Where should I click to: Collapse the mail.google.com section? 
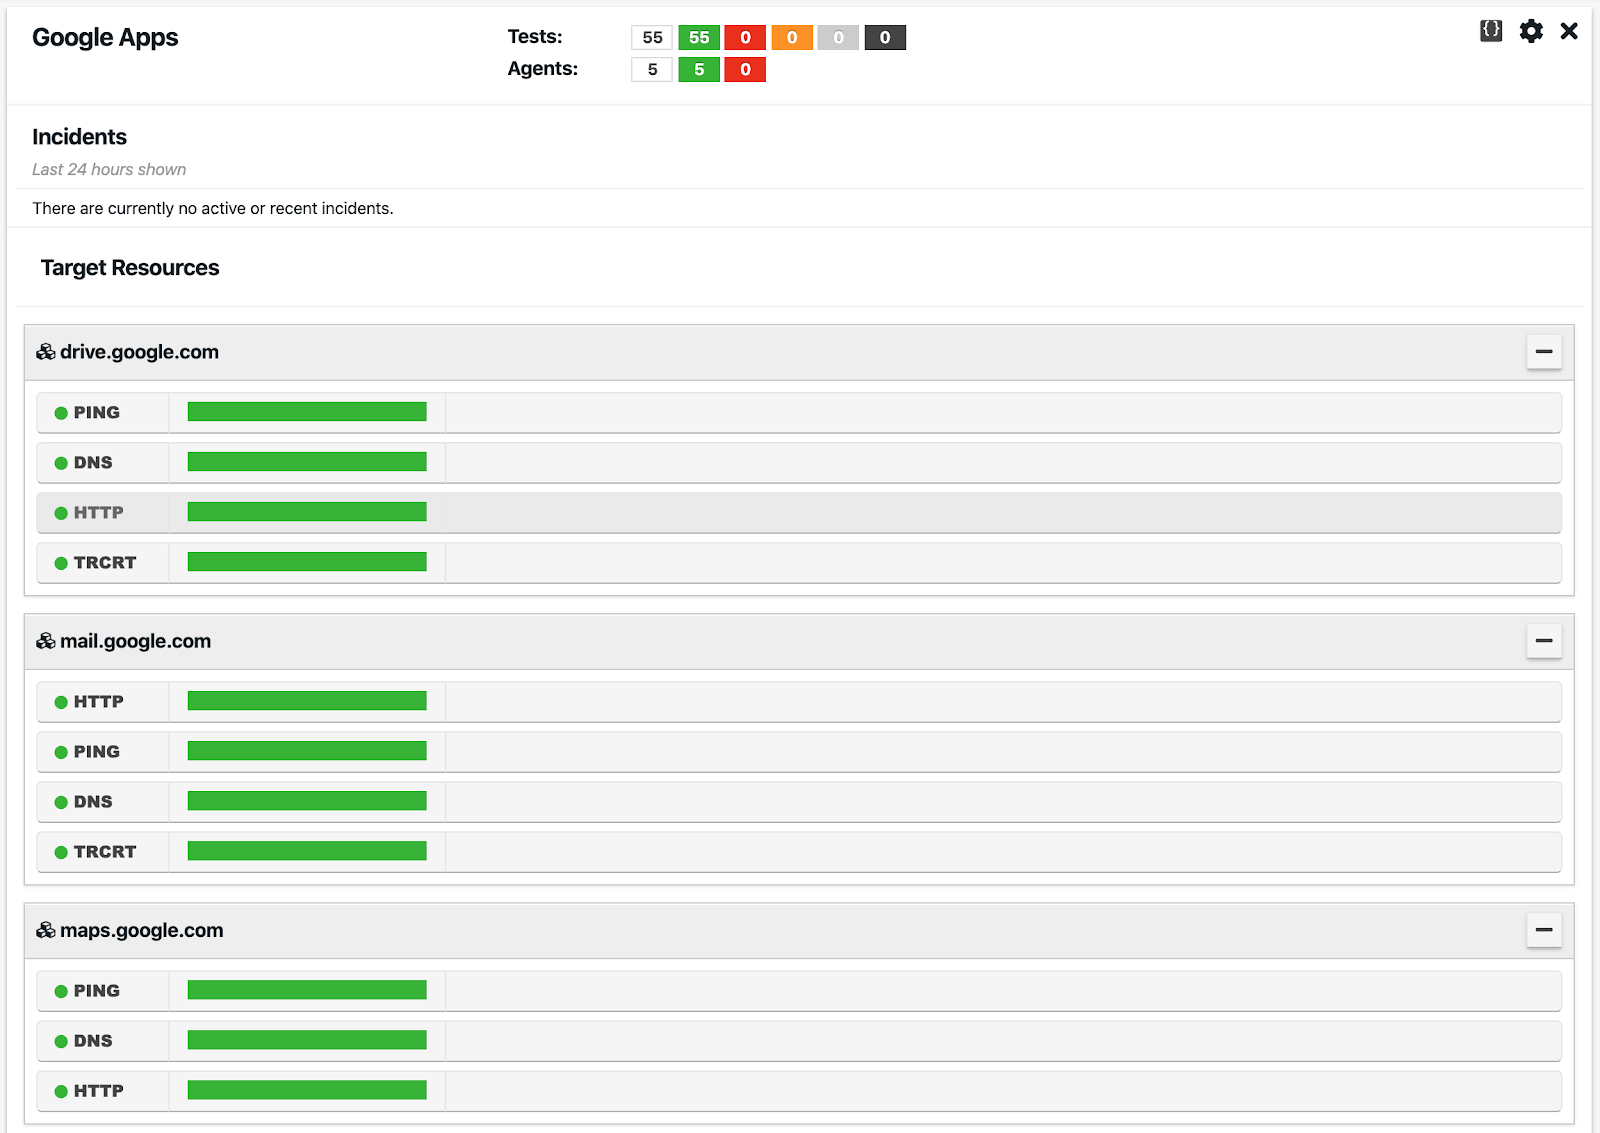click(1544, 641)
